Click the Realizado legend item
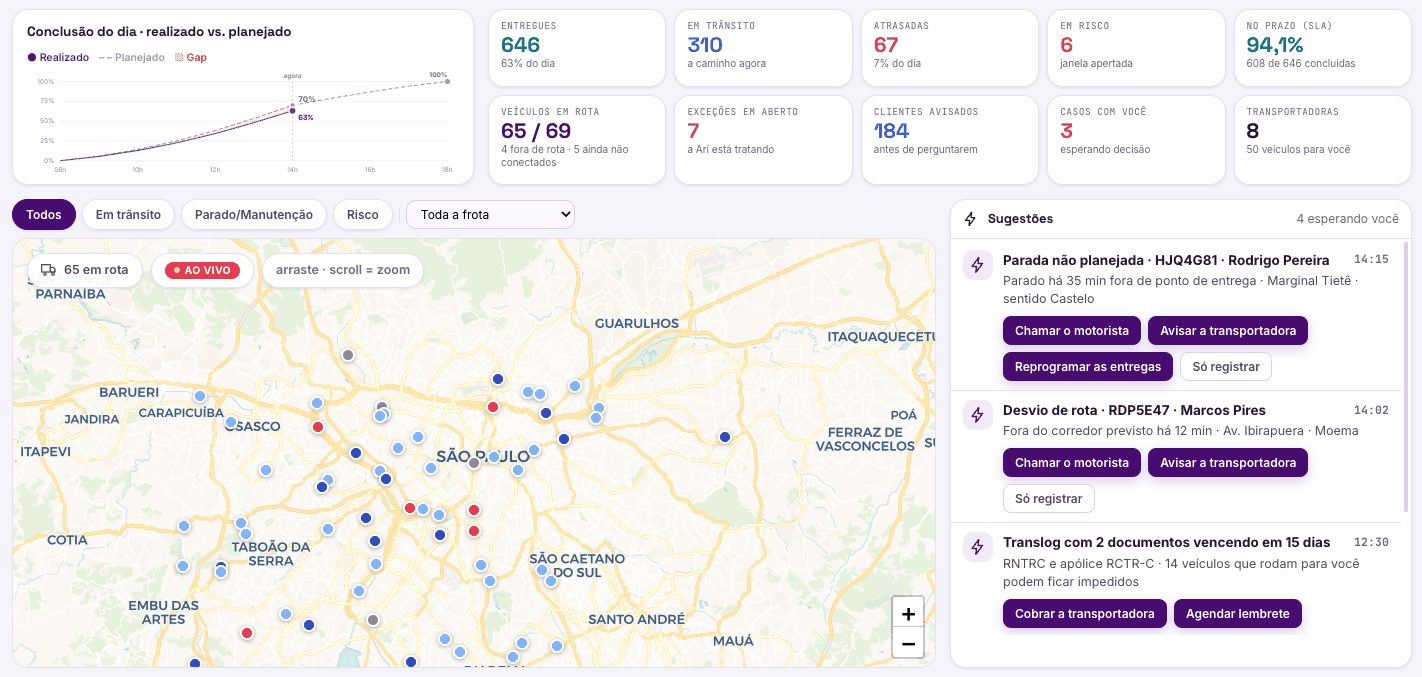This screenshot has height=677, width=1422. point(58,58)
